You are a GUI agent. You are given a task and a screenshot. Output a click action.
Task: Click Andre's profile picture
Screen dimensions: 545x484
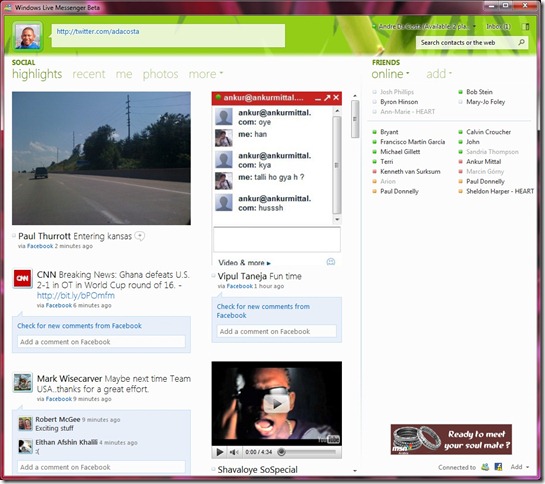27,37
